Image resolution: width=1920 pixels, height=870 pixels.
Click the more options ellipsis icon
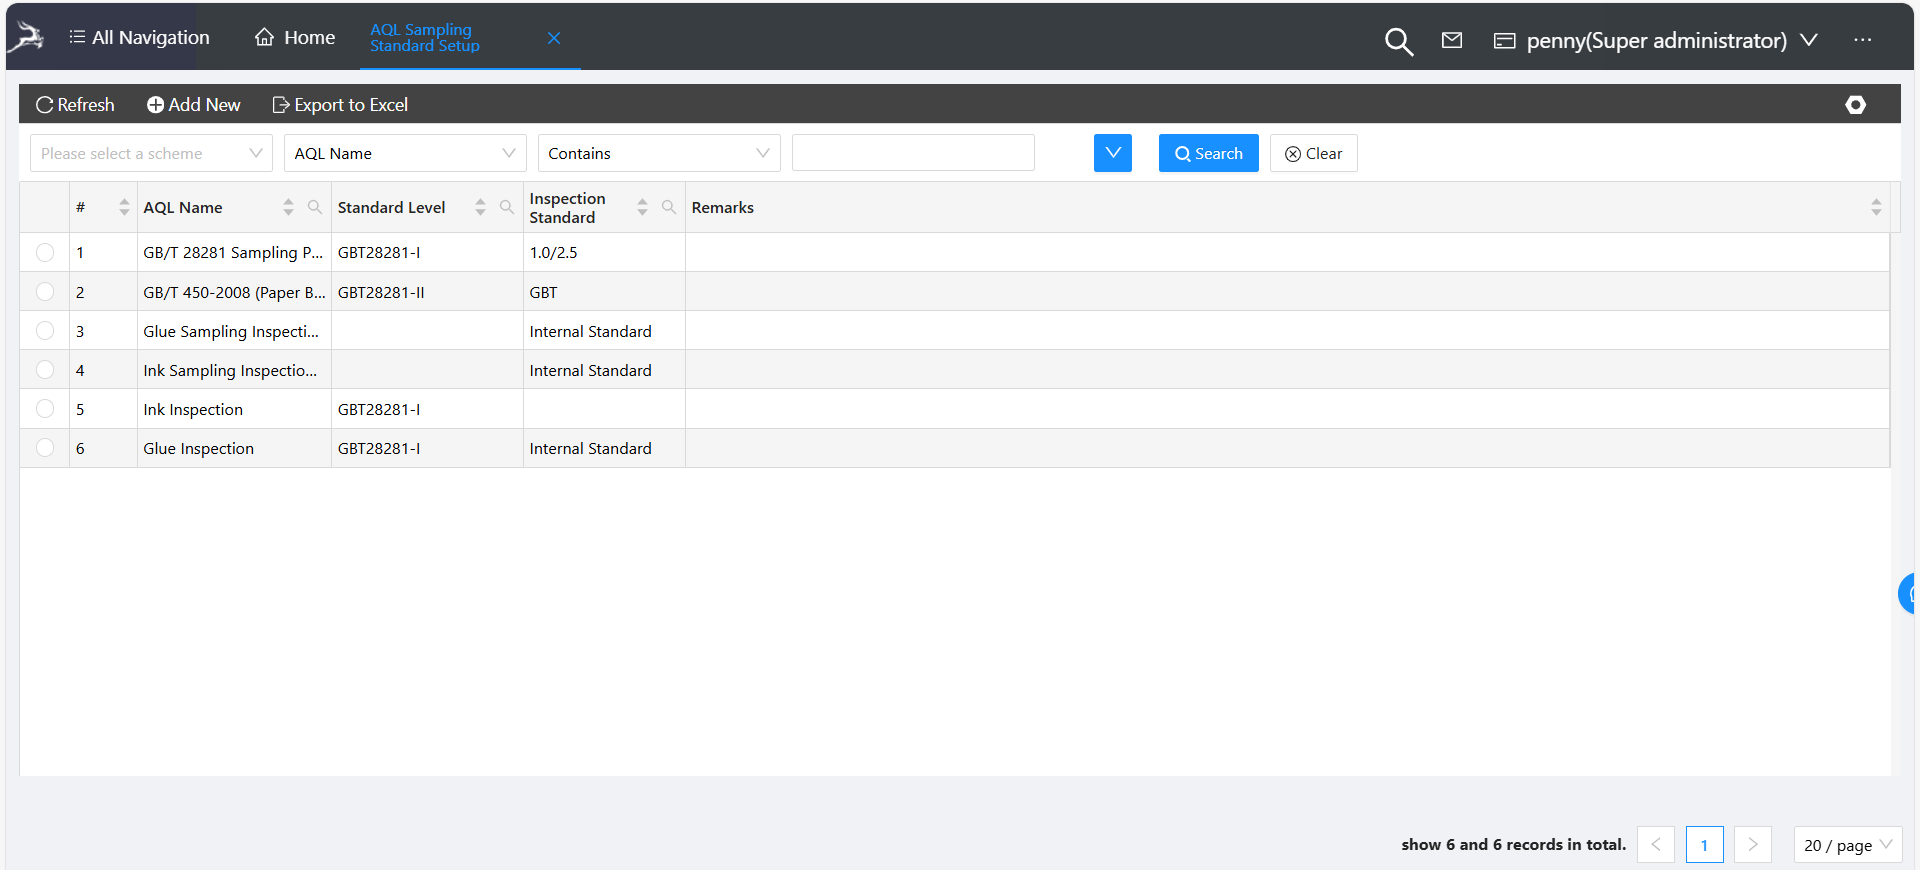point(1862,40)
